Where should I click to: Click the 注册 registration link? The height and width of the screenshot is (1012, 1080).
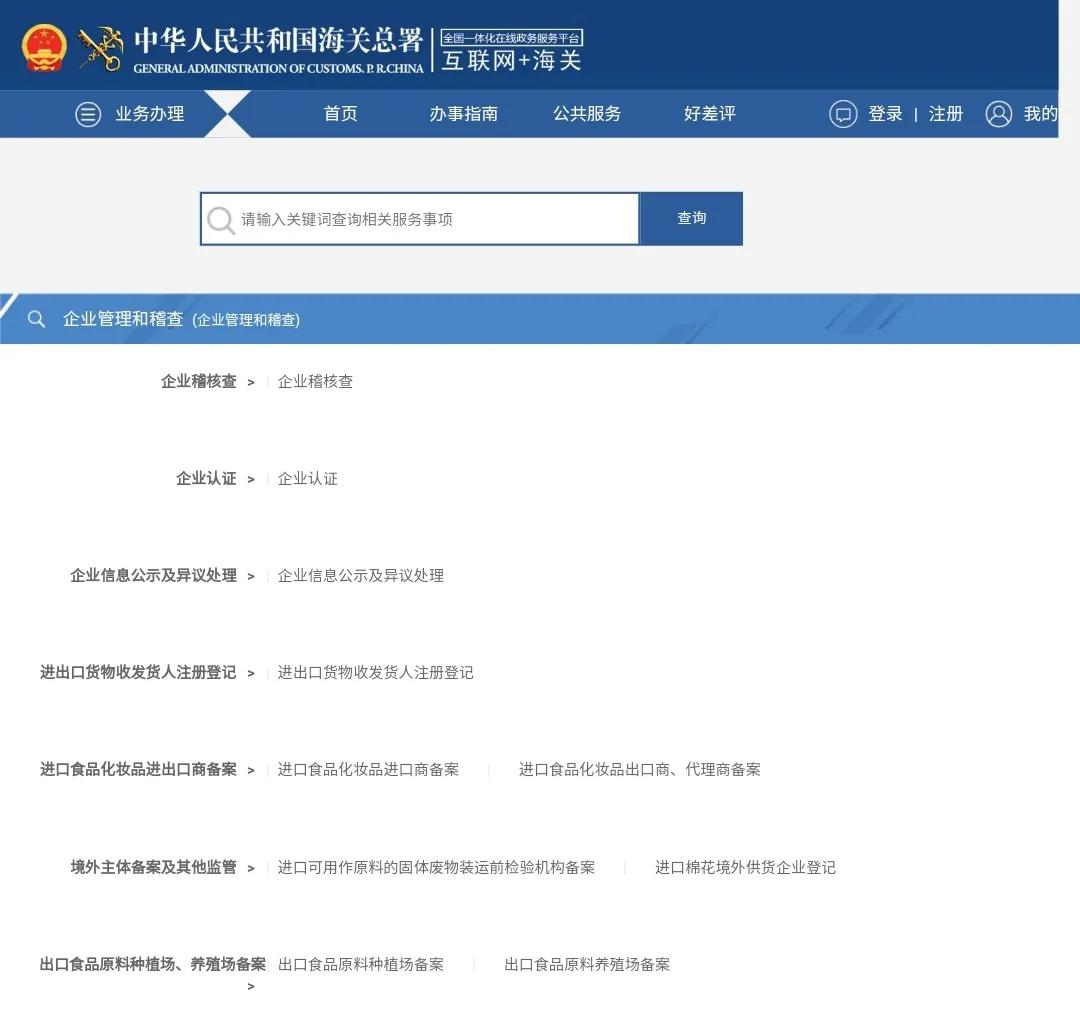click(946, 114)
